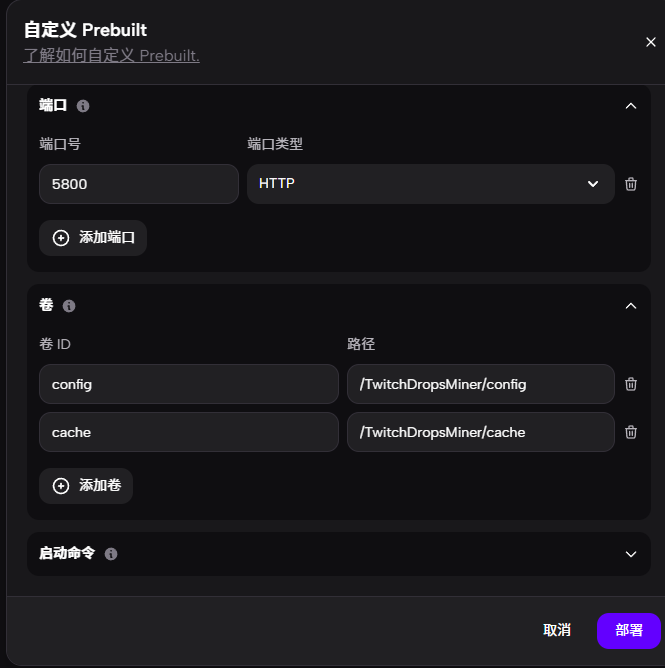Screen dimensions: 665x668
Task: Focus the cache volume ID field
Action: [x=189, y=432]
